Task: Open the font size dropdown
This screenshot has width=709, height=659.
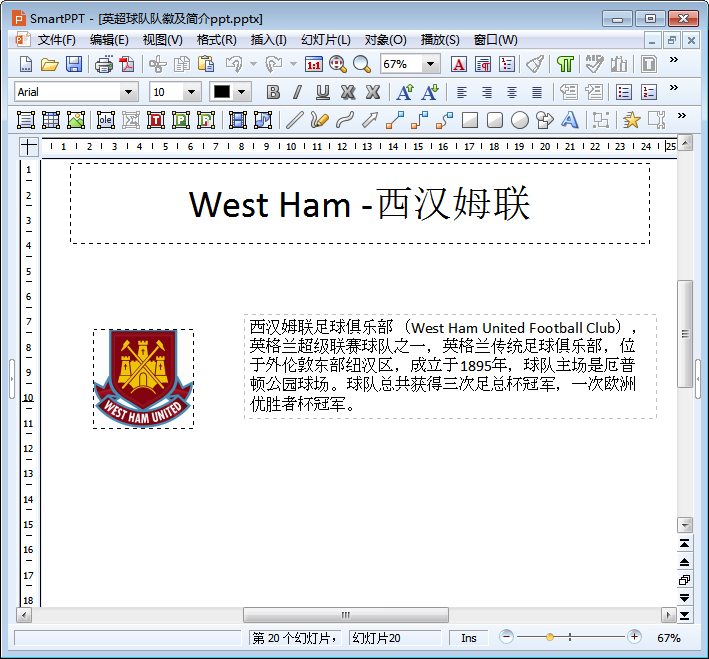Action: 192,92
